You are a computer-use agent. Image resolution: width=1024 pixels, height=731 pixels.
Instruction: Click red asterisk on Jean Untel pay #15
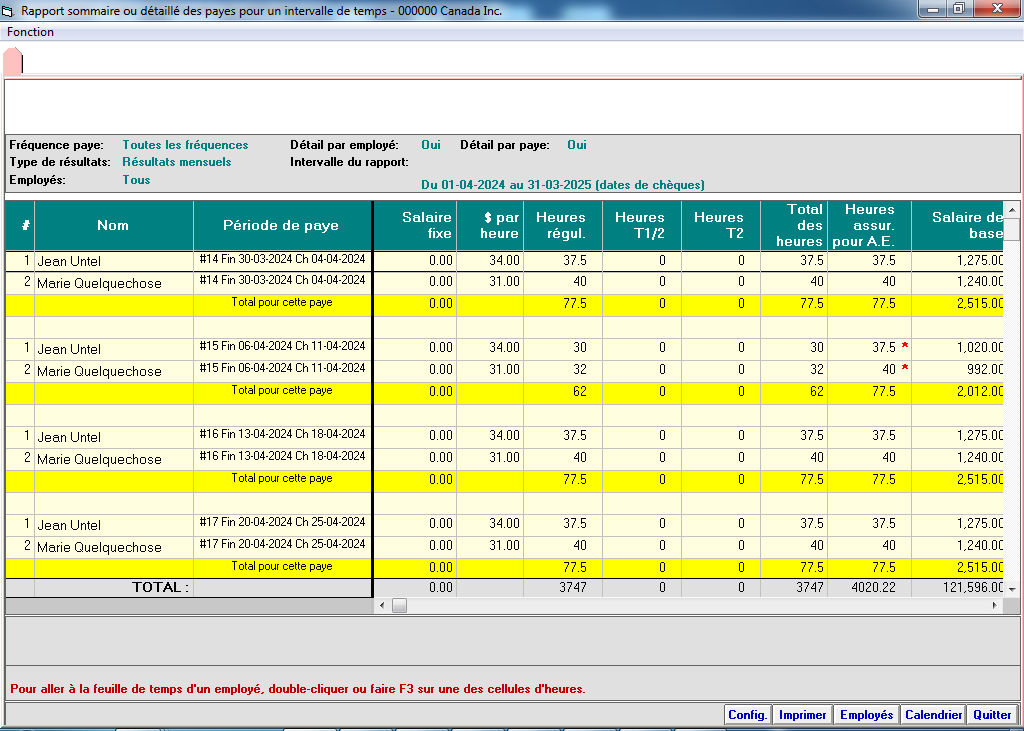903,346
